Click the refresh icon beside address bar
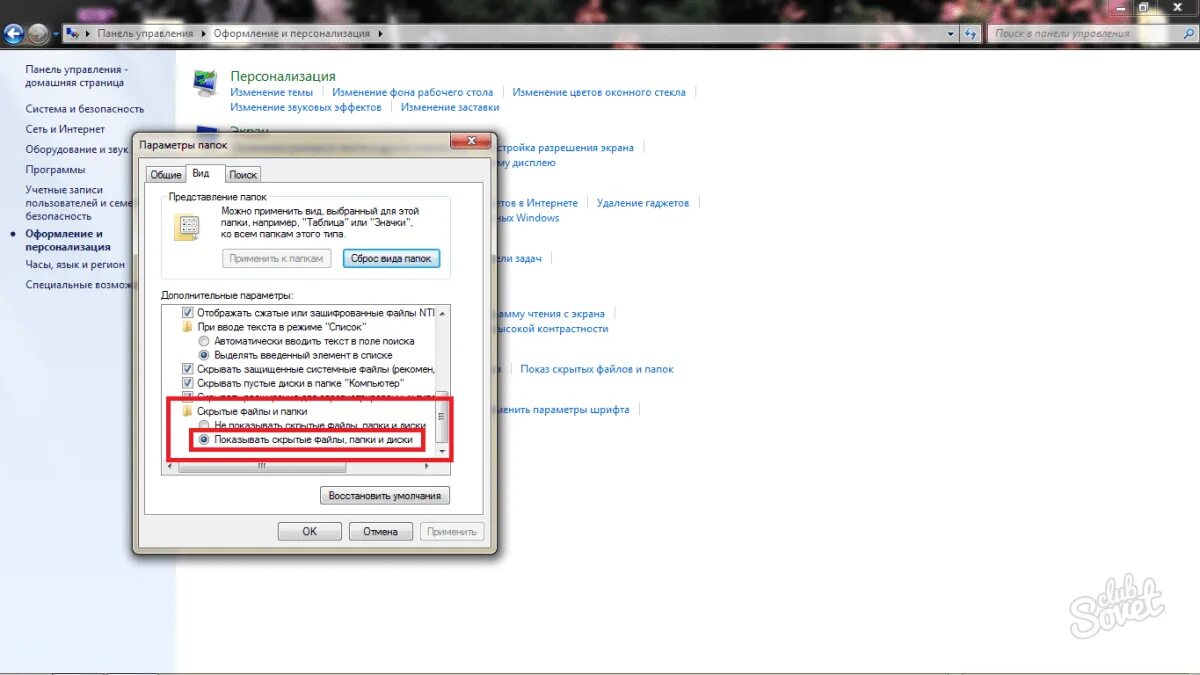The image size is (1200, 675). click(x=970, y=33)
